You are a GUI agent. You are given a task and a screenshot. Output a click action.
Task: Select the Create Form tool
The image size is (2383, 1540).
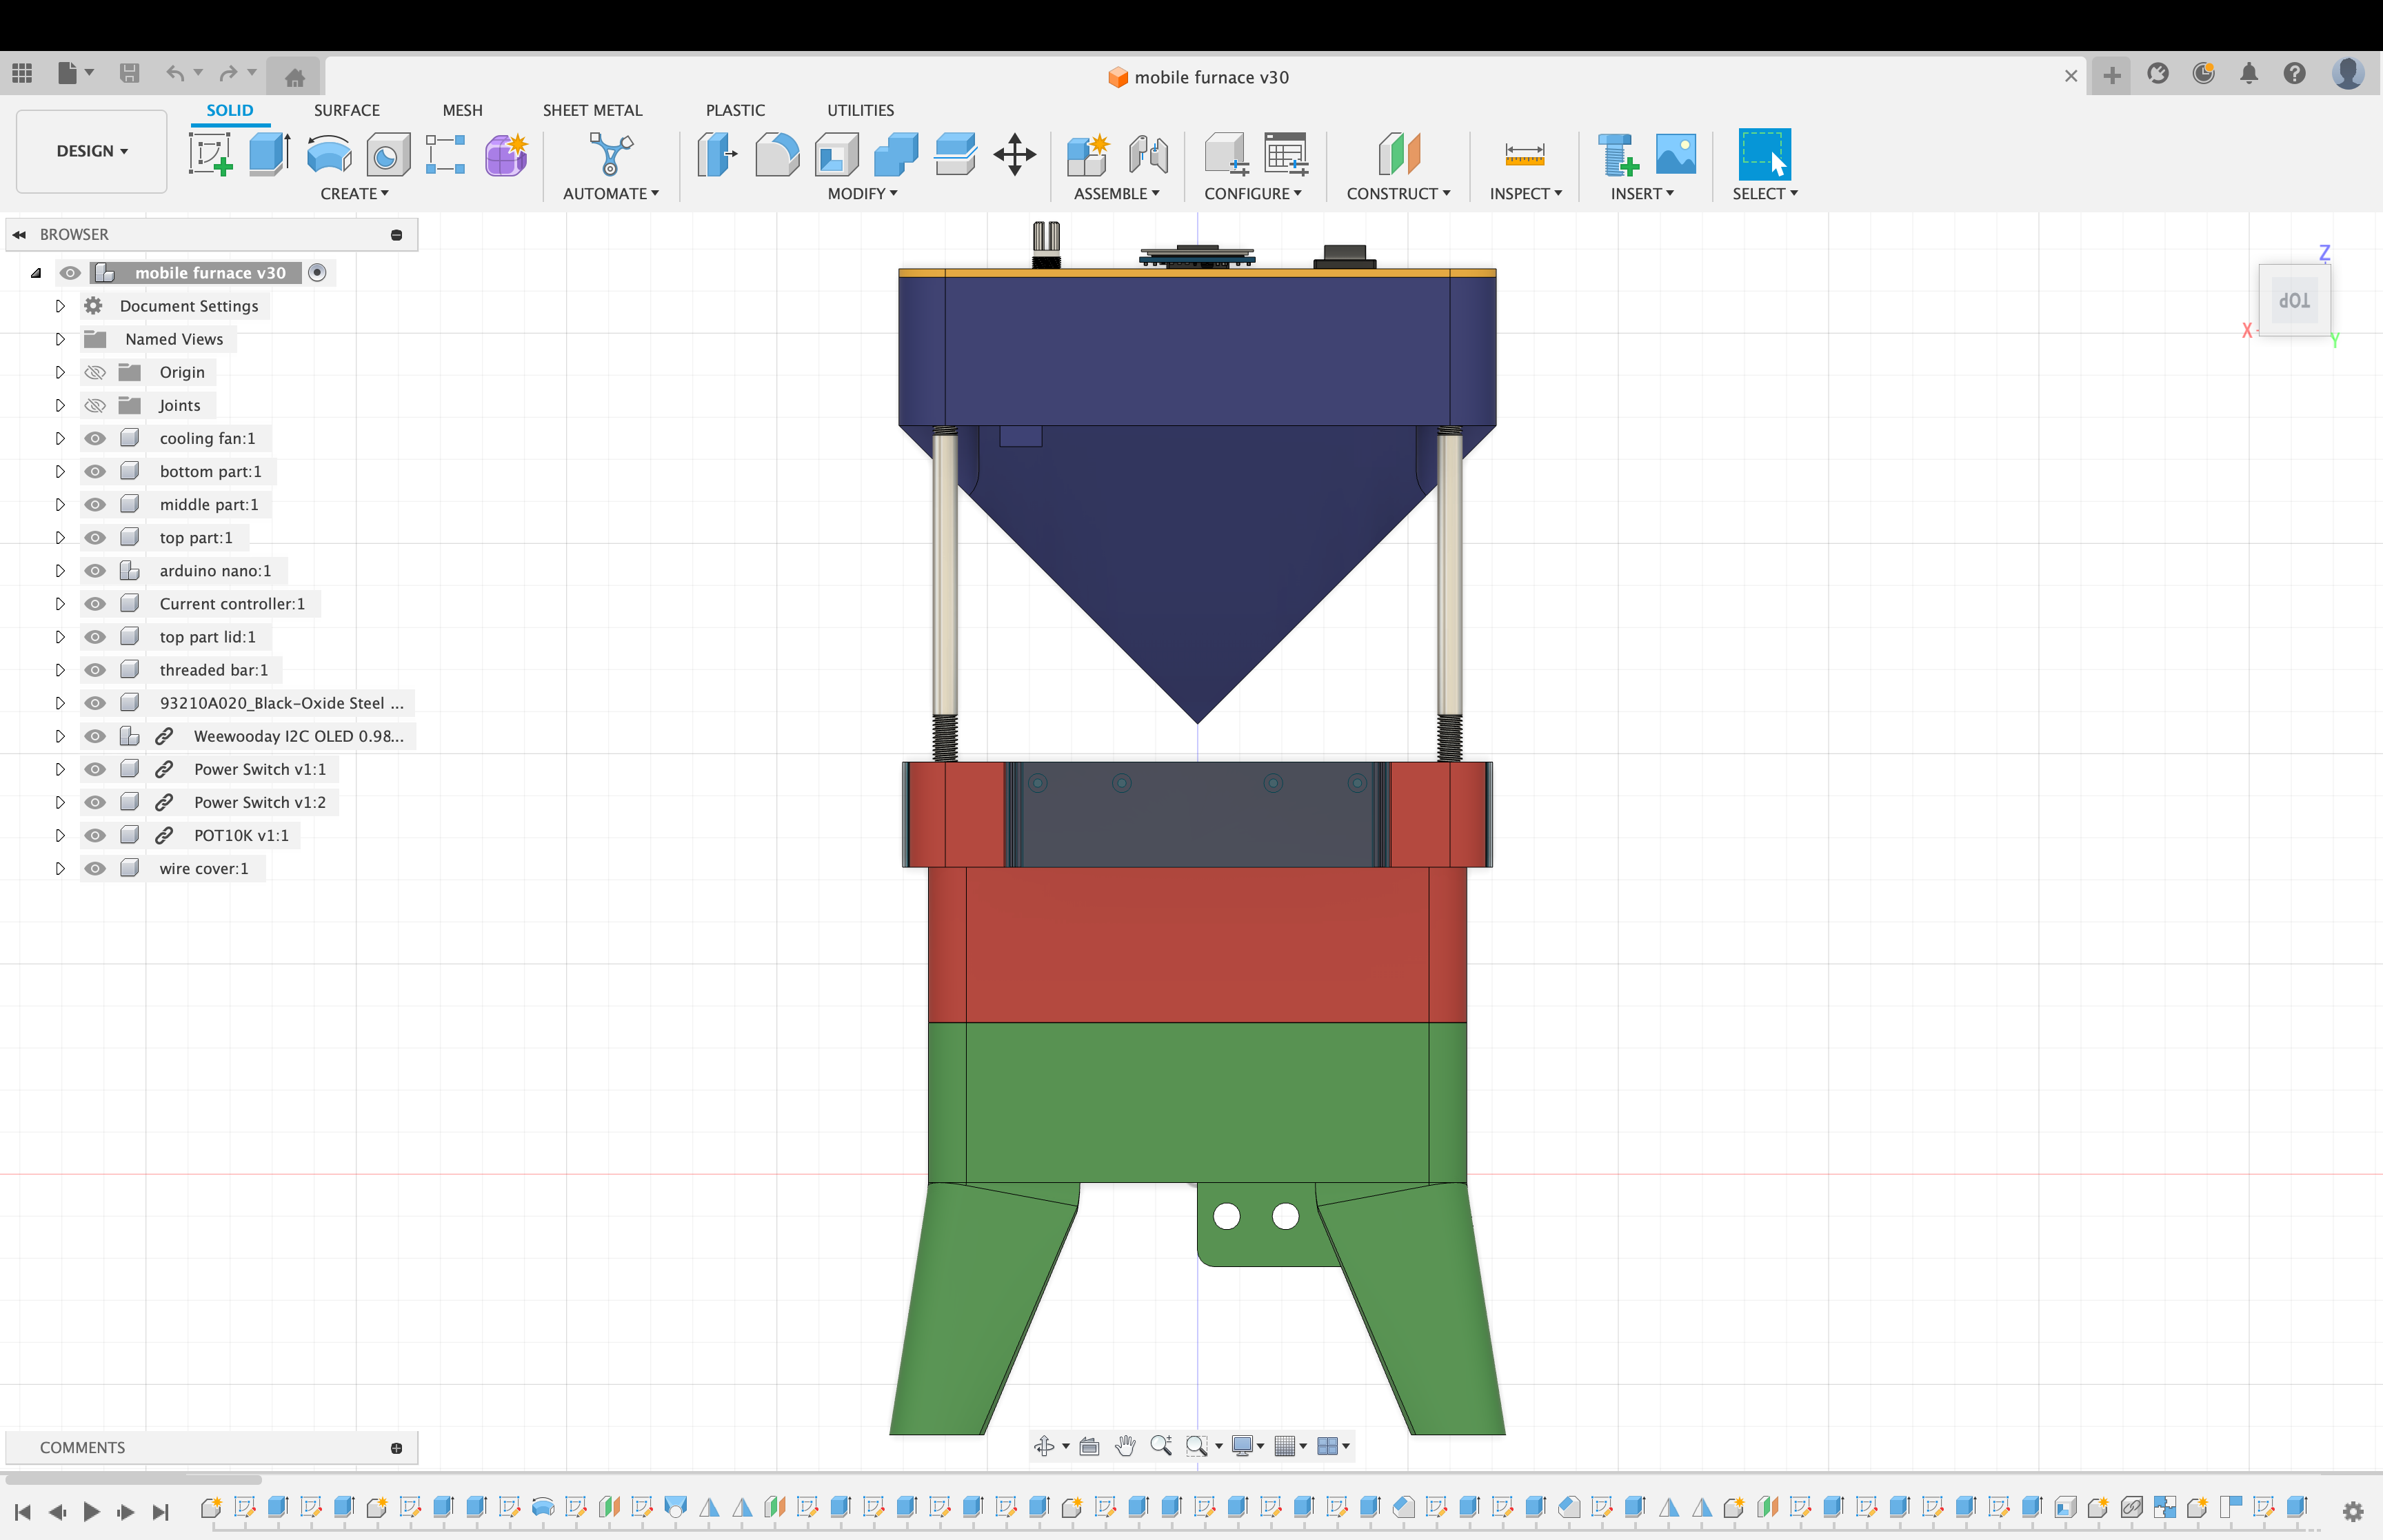tap(506, 155)
